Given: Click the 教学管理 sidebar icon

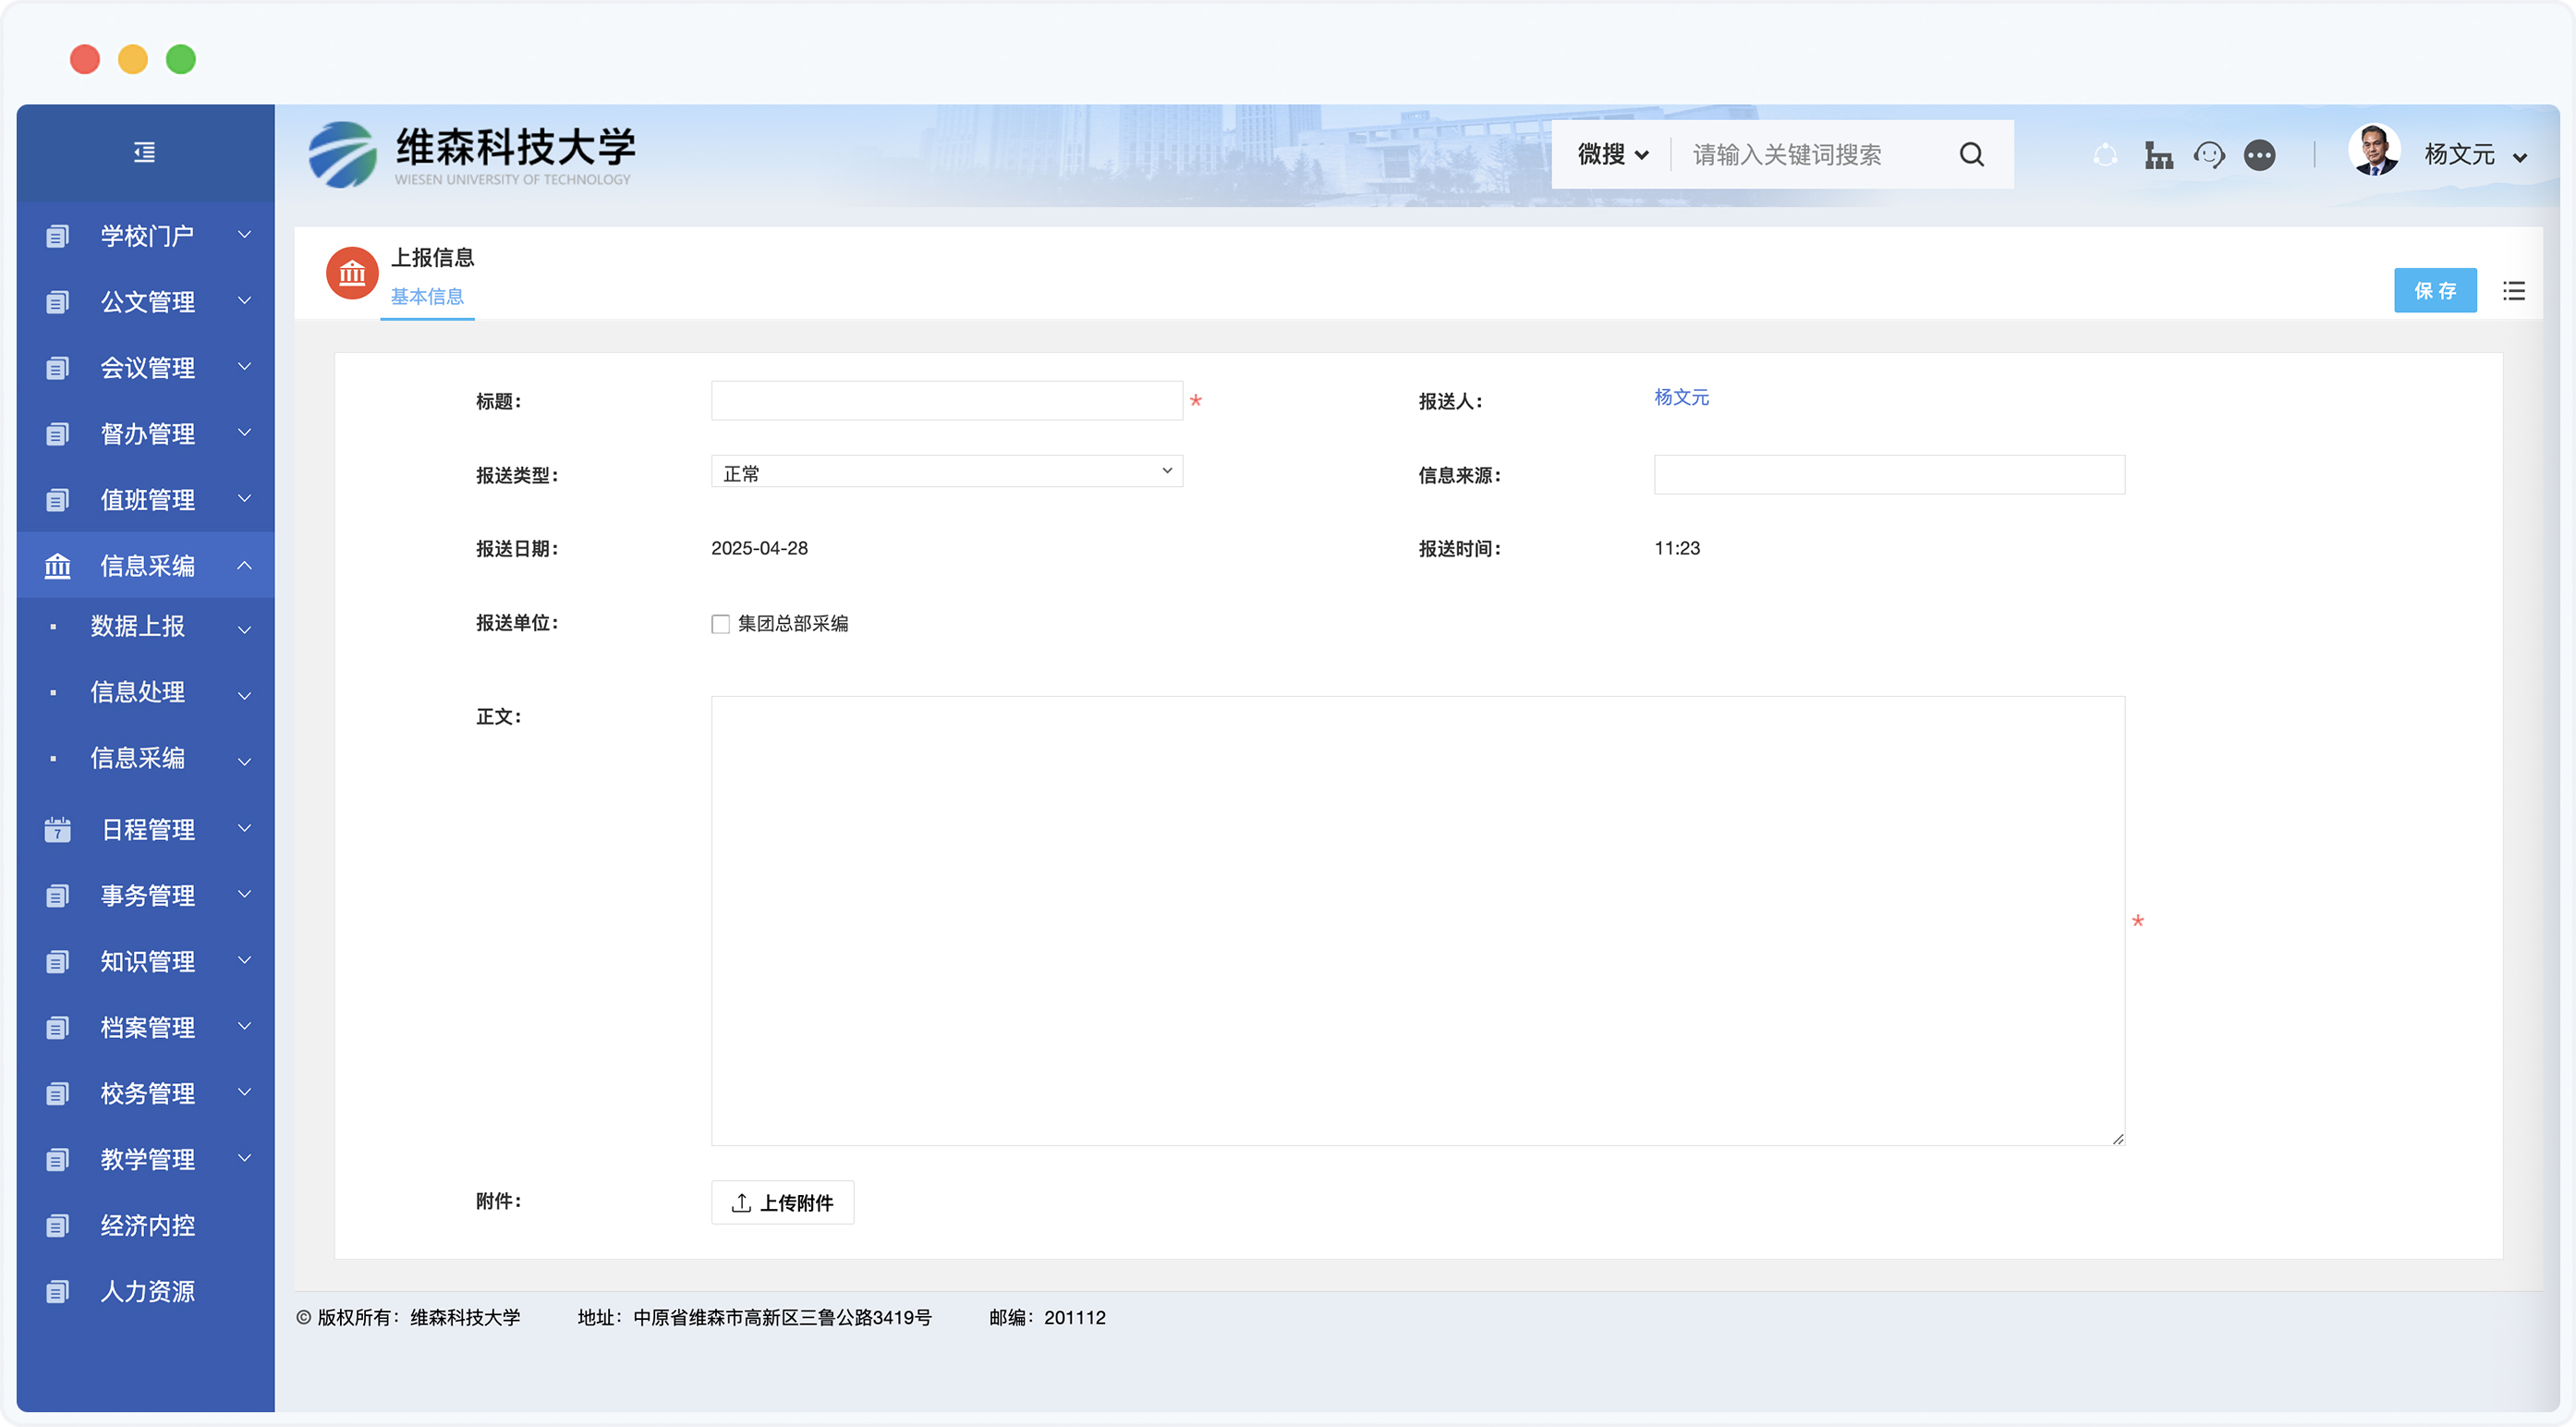Looking at the screenshot, I should pyautogui.click(x=58, y=1160).
